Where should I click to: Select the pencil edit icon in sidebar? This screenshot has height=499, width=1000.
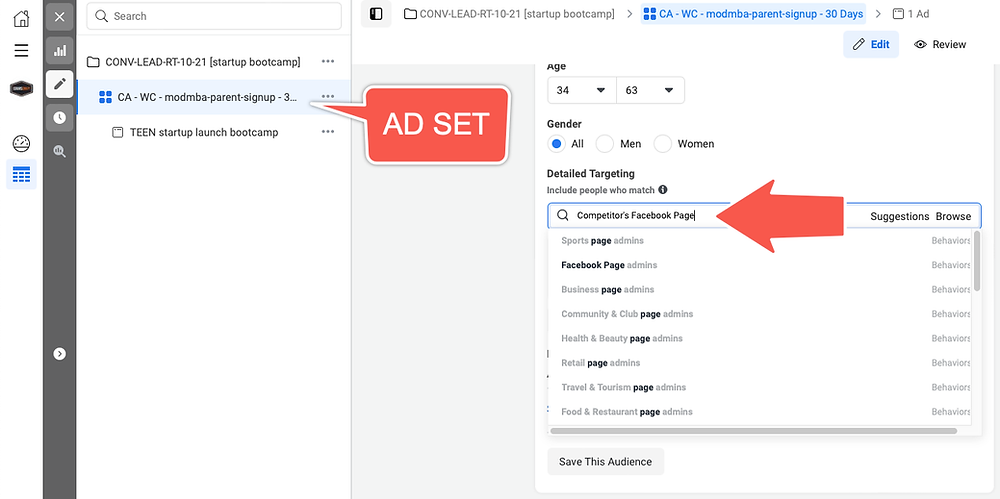(x=59, y=84)
